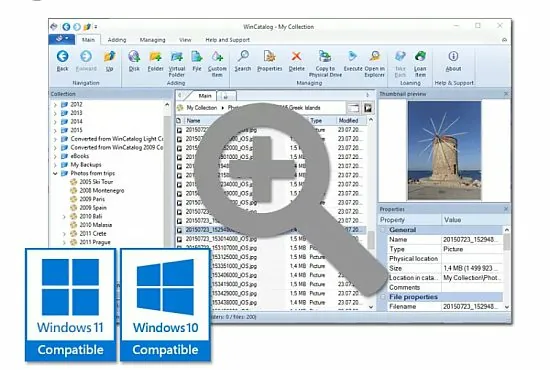The image size is (550, 370).
Task: Click the Collection tree scroll up arrow
Action: [x=167, y=105]
